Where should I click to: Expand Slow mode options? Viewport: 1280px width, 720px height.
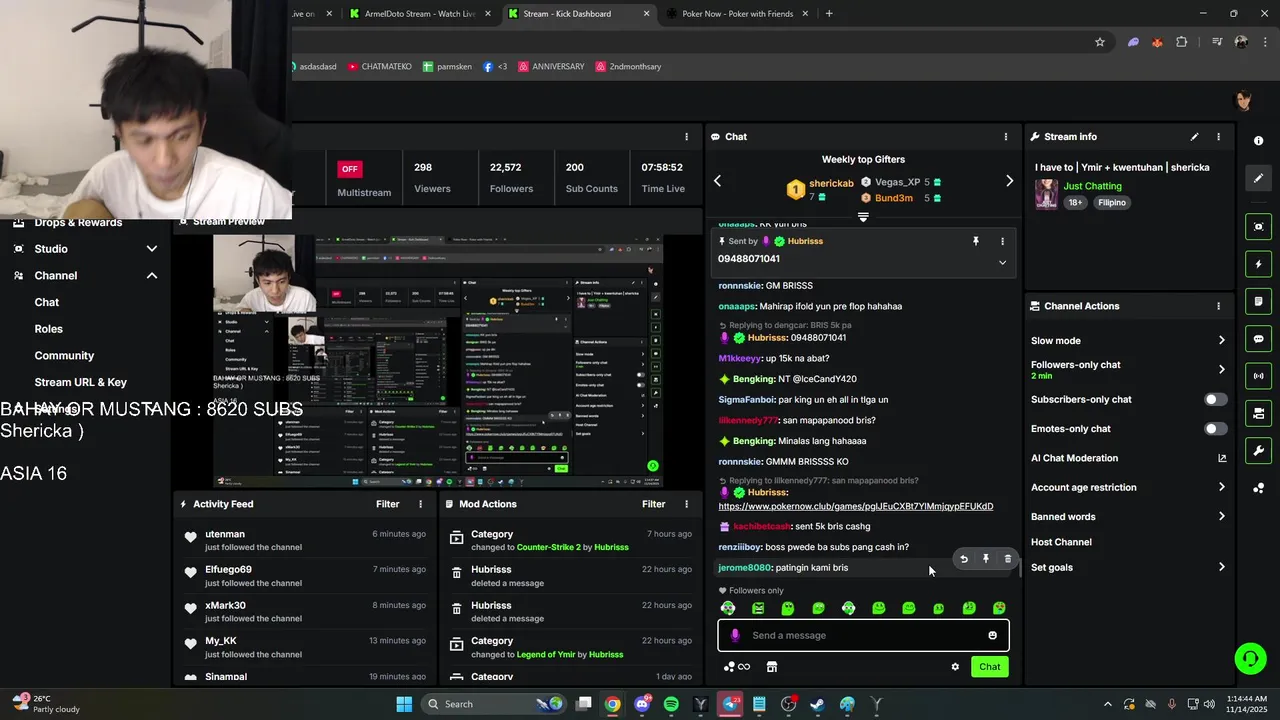tap(1221, 341)
